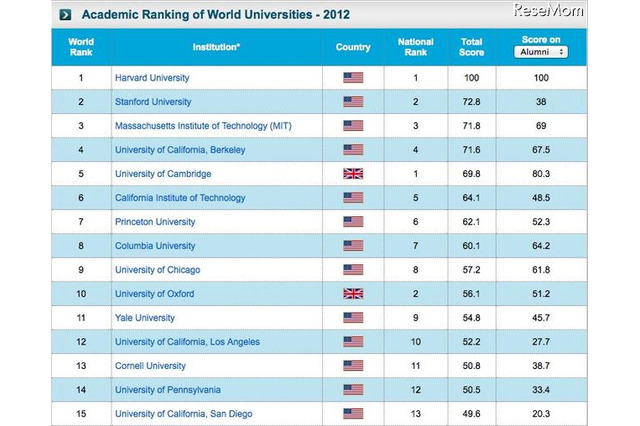Image resolution: width=640 pixels, height=426 pixels.
Task: Click the US flag in Cornell row
Action: pyautogui.click(x=353, y=366)
